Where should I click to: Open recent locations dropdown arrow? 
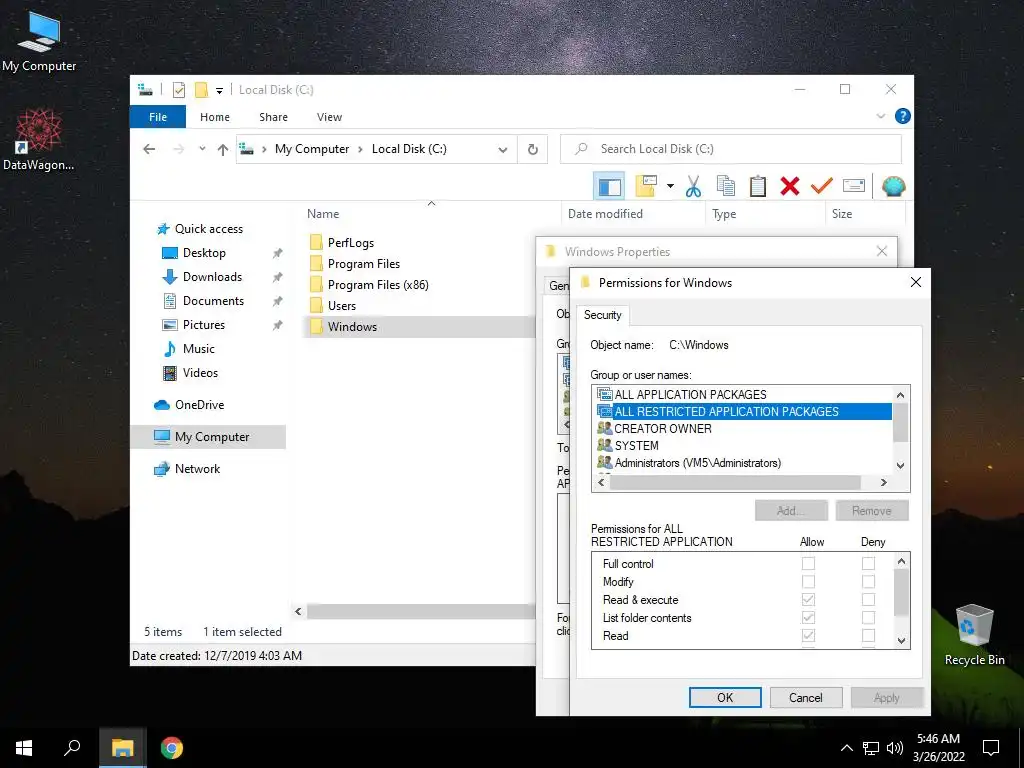[x=202, y=149]
